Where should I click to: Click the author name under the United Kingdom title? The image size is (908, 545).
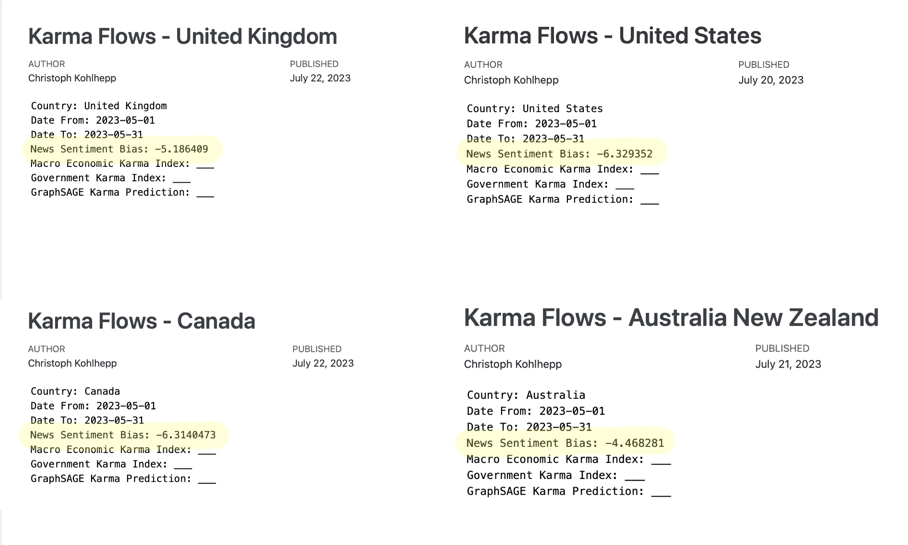click(x=72, y=78)
